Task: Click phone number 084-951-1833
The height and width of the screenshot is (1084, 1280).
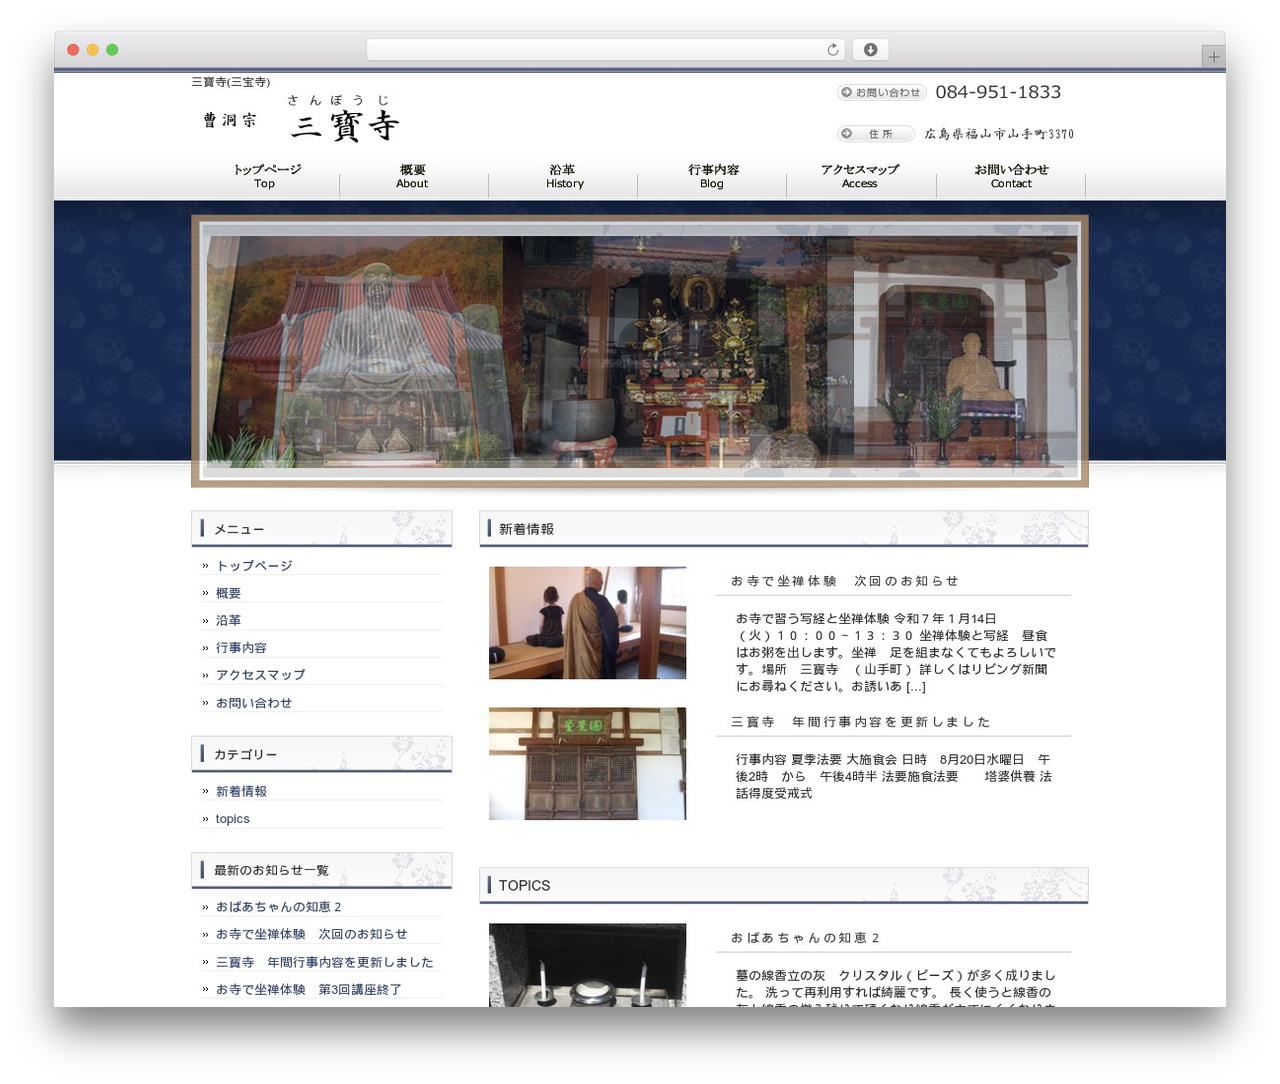Action: 998,92
